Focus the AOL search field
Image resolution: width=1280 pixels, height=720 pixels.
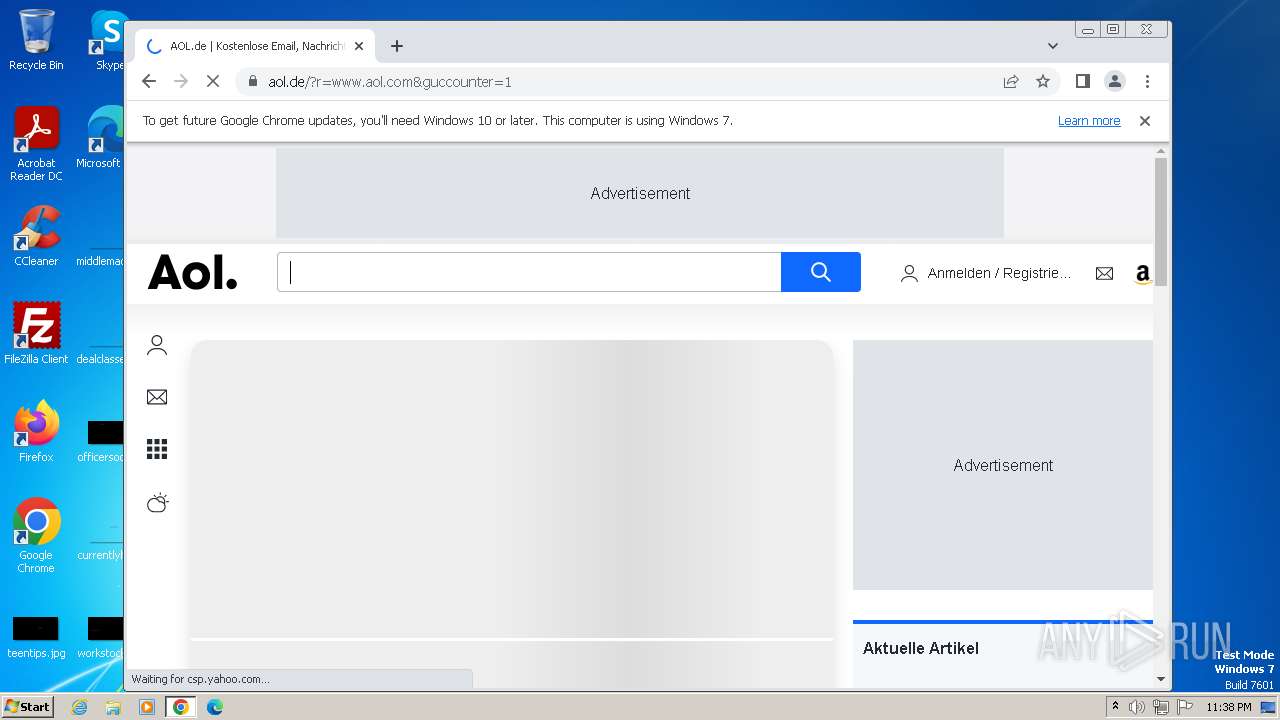(x=529, y=272)
